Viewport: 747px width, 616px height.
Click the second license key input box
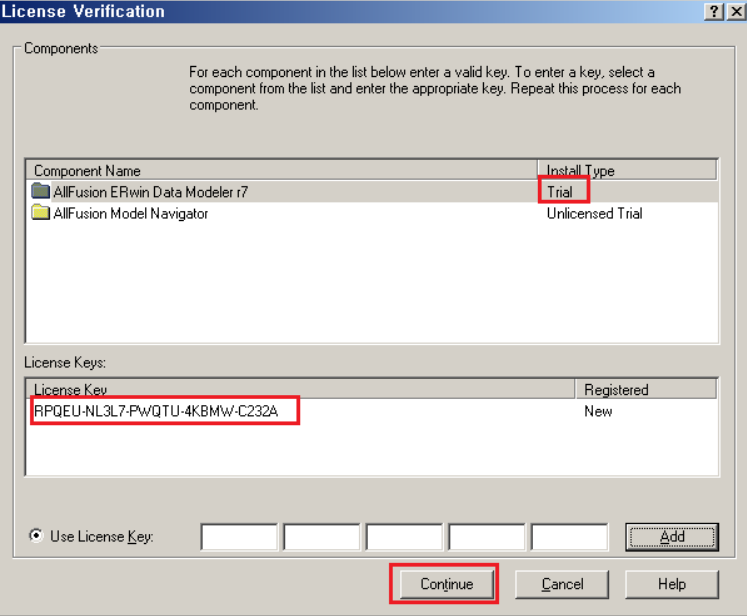[322, 537]
